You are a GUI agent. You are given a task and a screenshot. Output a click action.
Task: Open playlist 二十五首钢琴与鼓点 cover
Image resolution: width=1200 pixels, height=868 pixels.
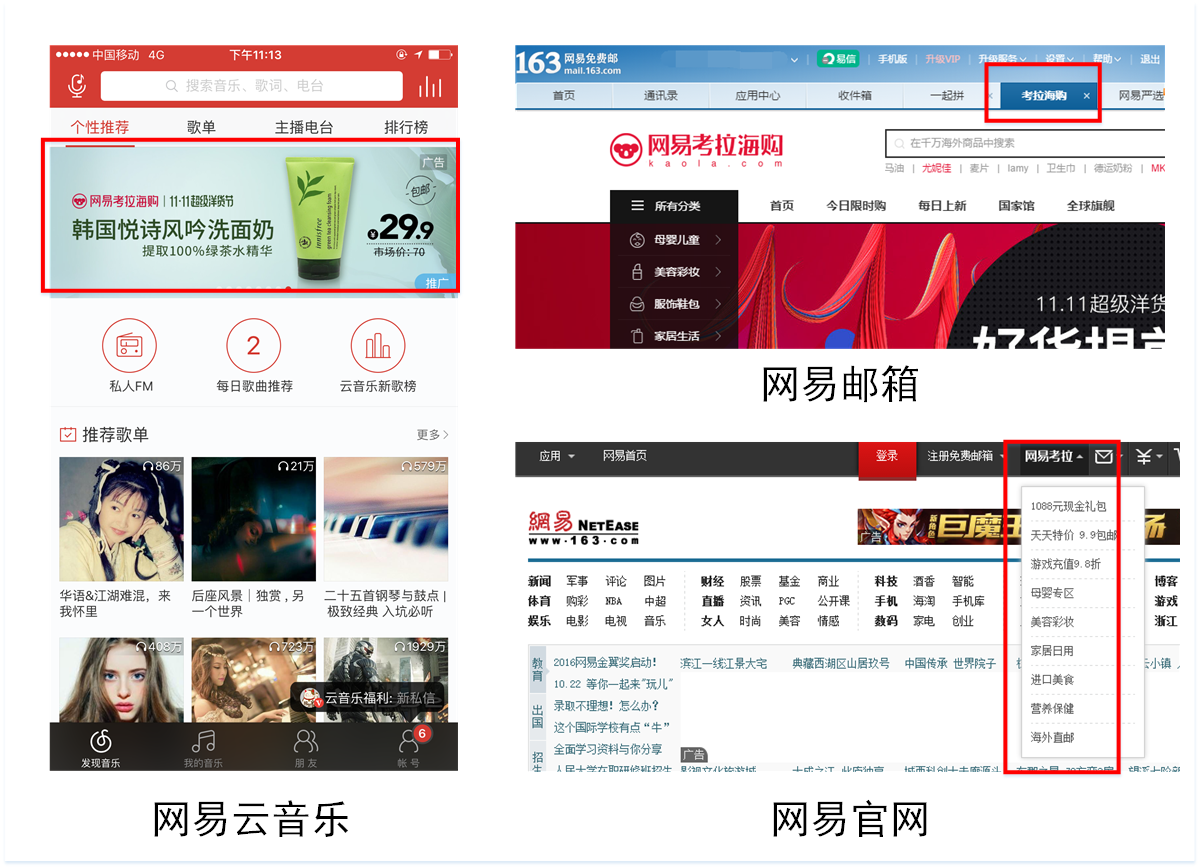click(386, 519)
